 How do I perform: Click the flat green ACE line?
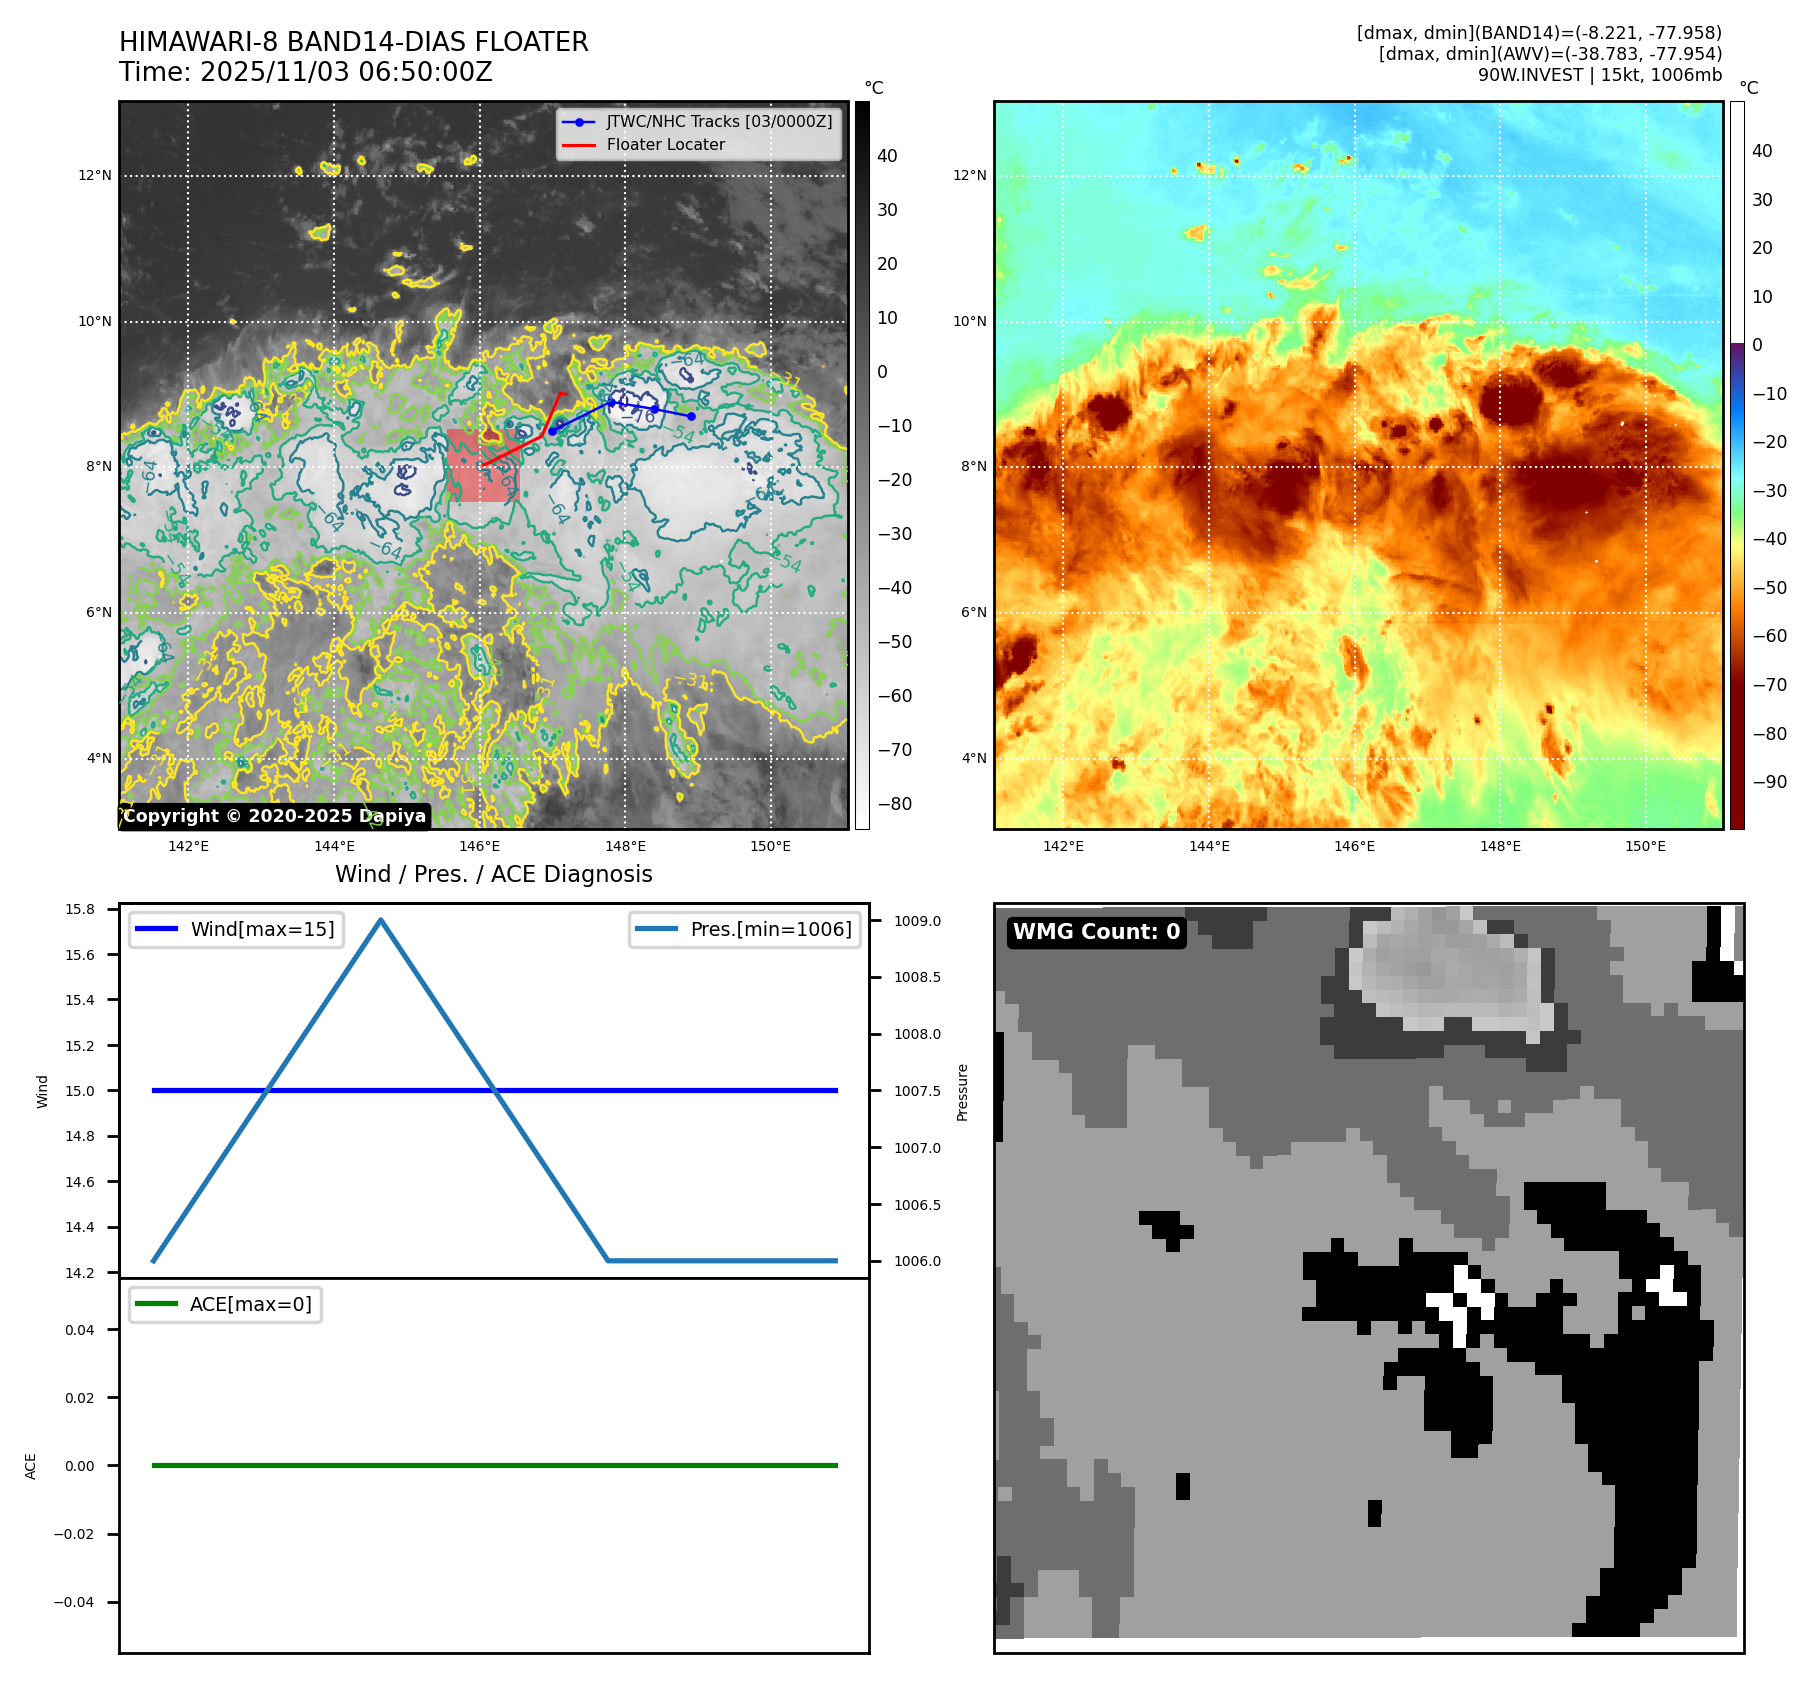pos(494,1465)
